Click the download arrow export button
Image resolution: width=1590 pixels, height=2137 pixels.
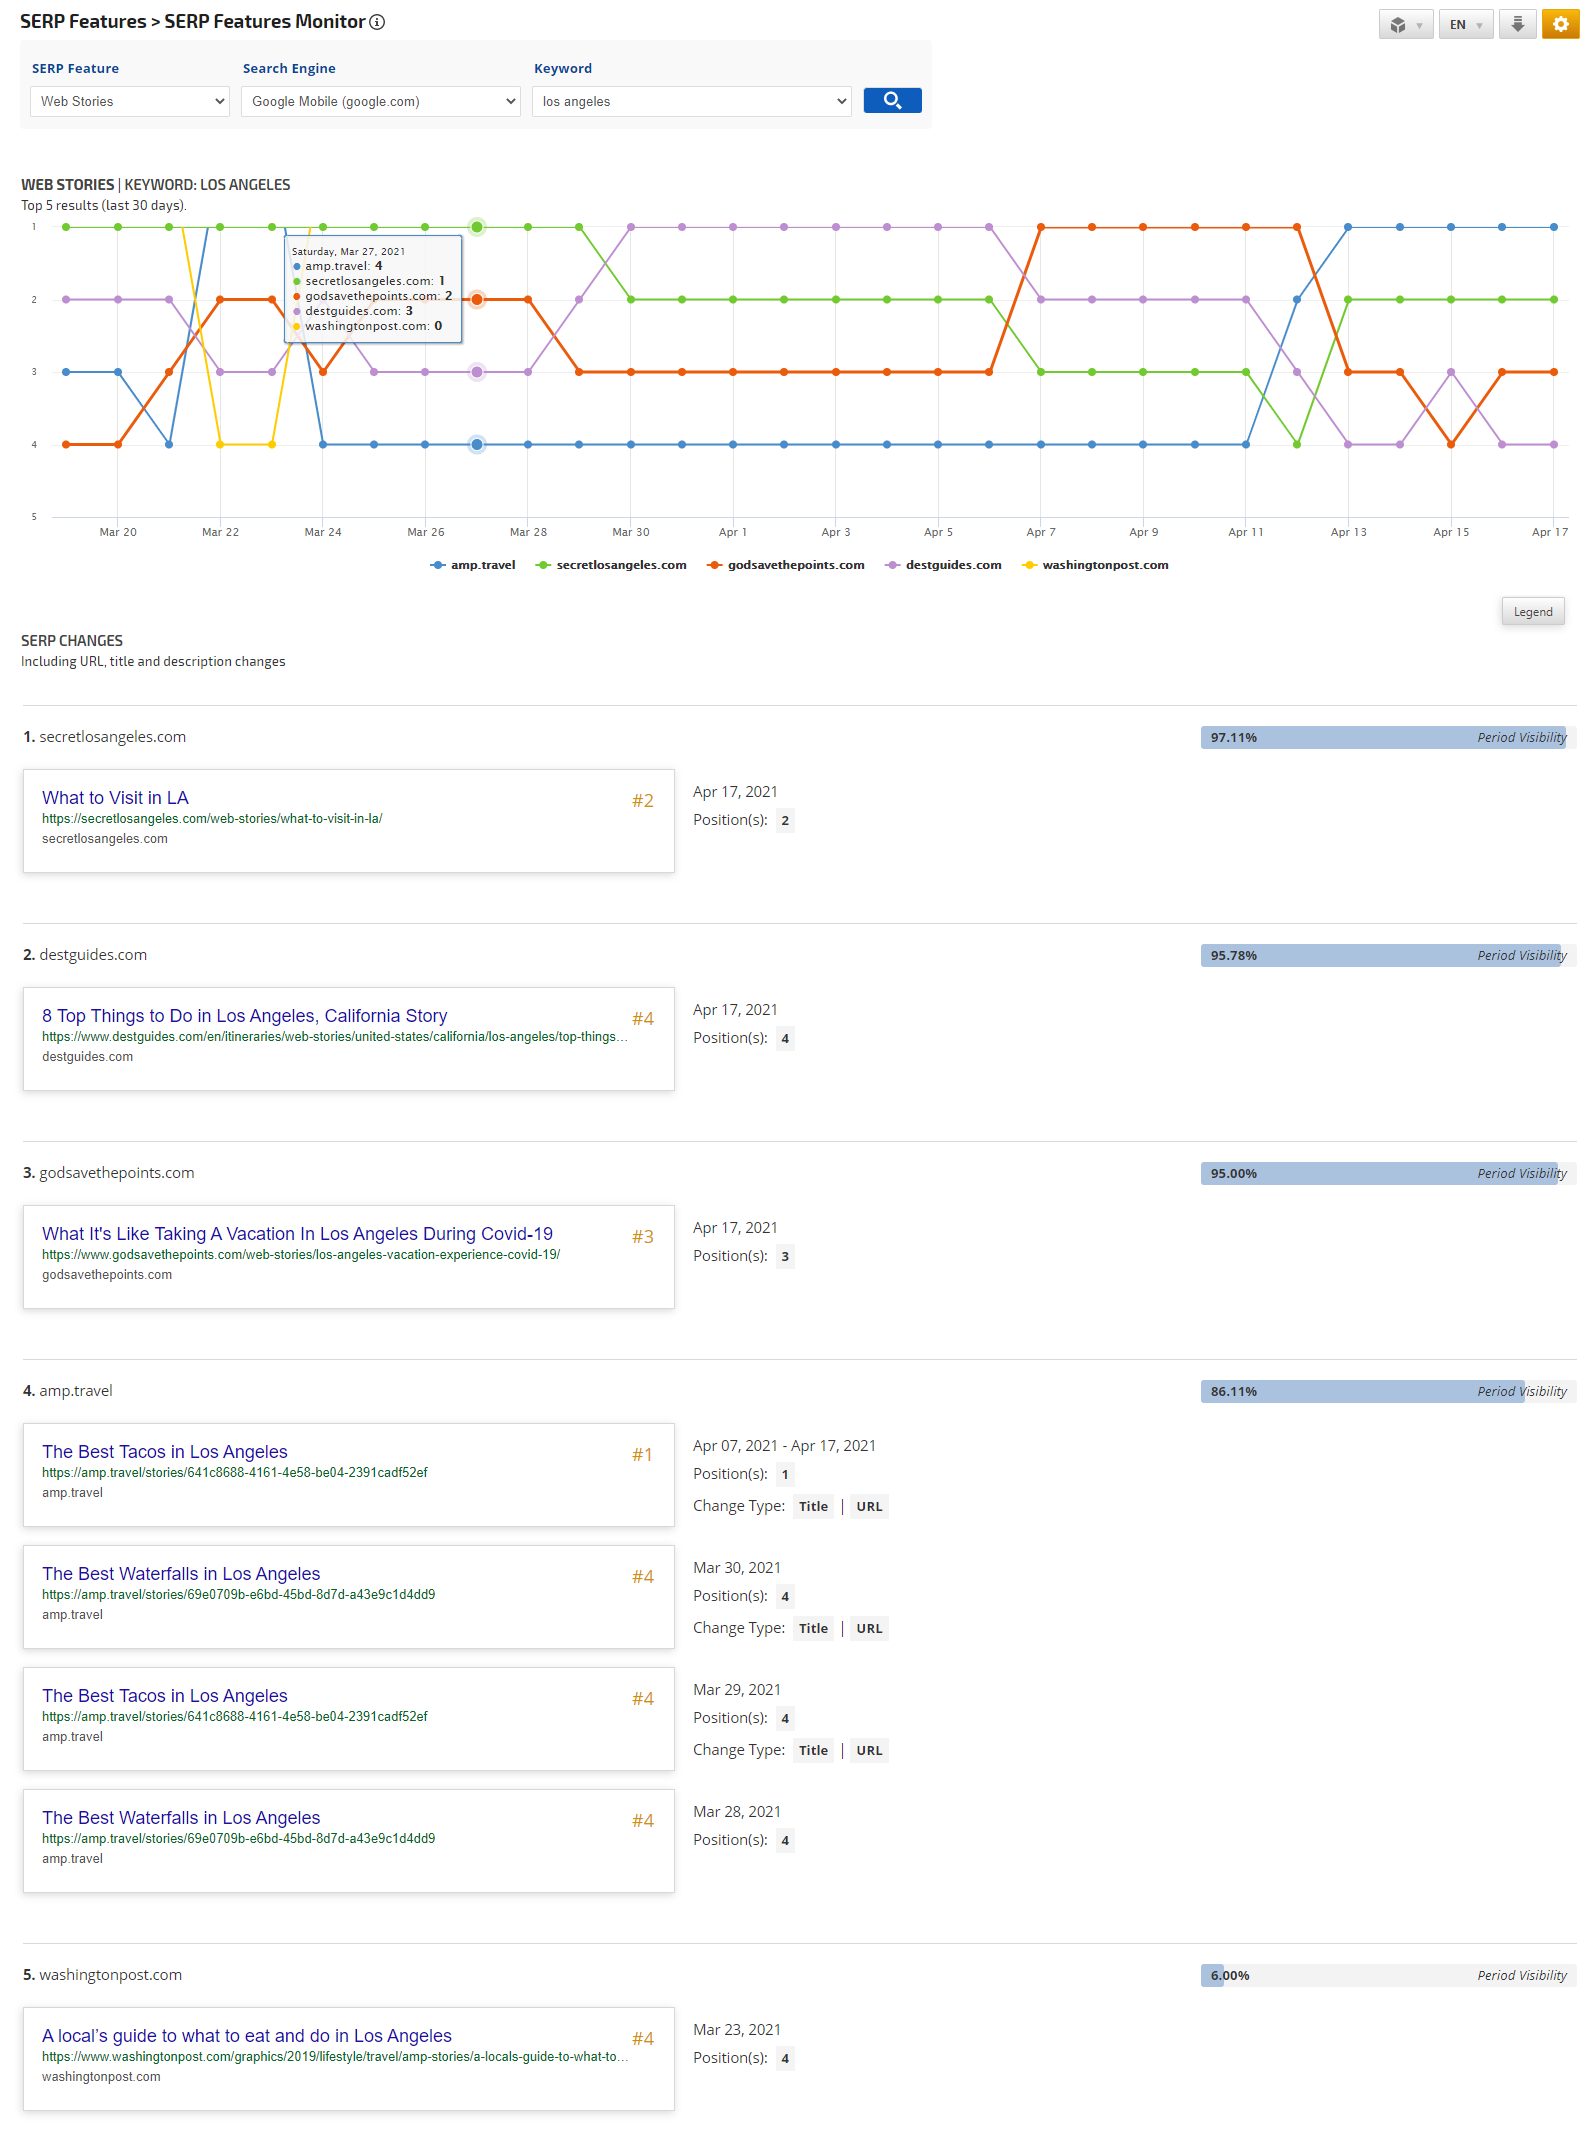(x=1517, y=25)
